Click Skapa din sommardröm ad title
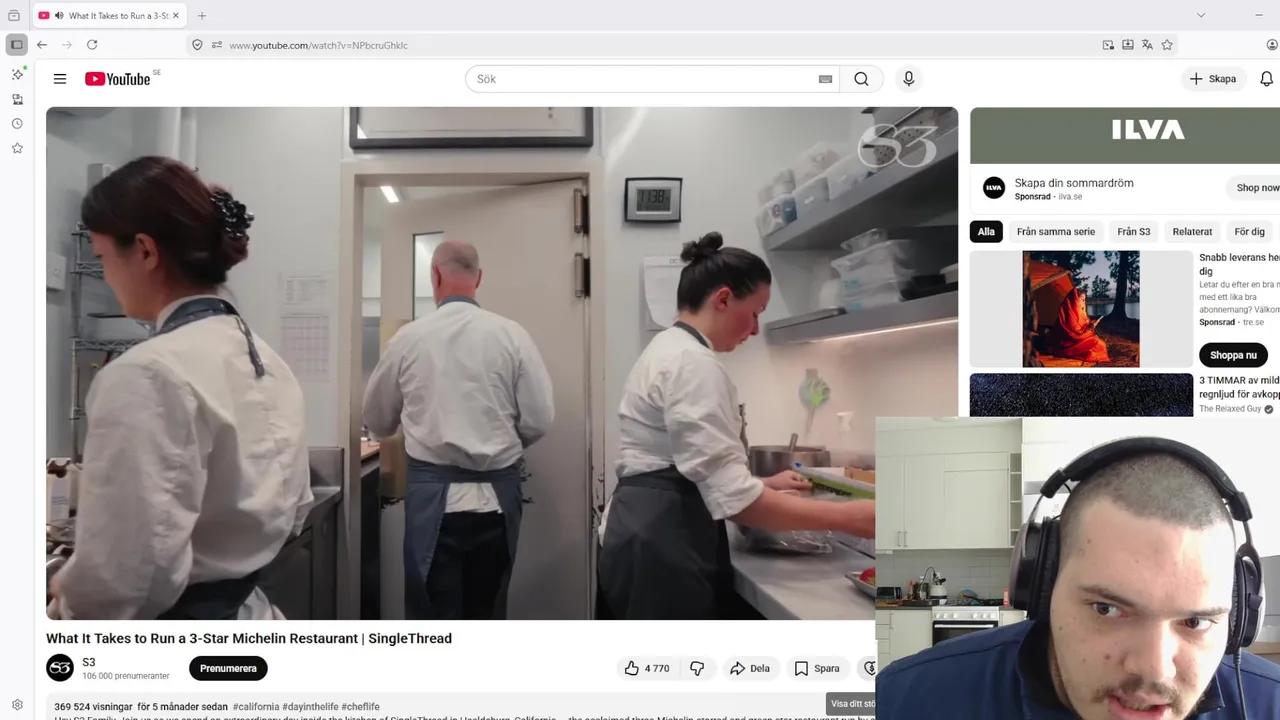This screenshot has width=1280, height=720. point(1074,183)
